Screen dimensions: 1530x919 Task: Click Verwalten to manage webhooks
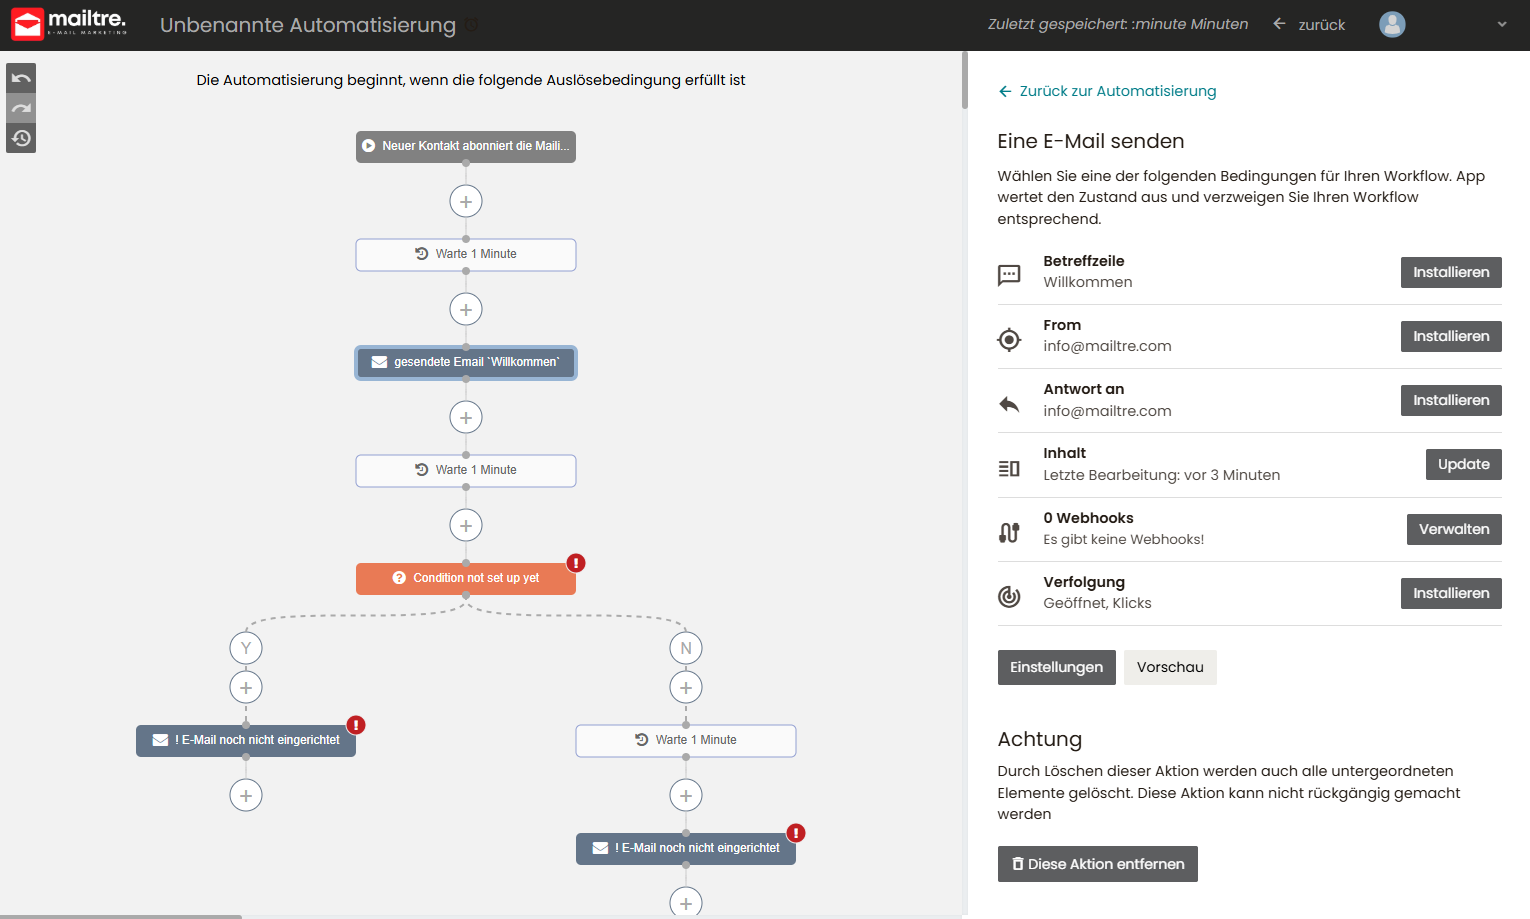tap(1453, 529)
